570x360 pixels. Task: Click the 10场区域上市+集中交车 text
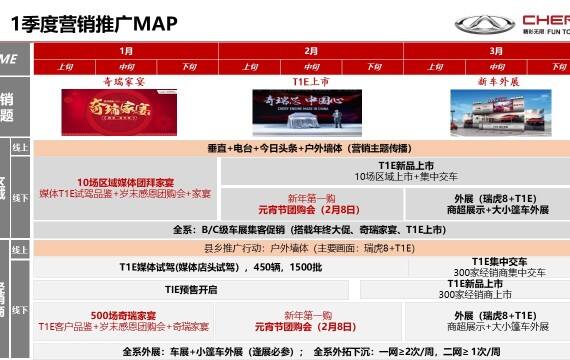coord(406,177)
